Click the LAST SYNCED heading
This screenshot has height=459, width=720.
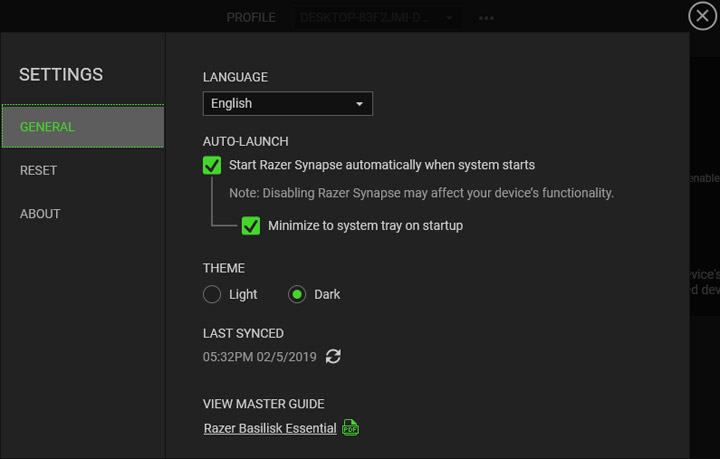click(x=243, y=333)
